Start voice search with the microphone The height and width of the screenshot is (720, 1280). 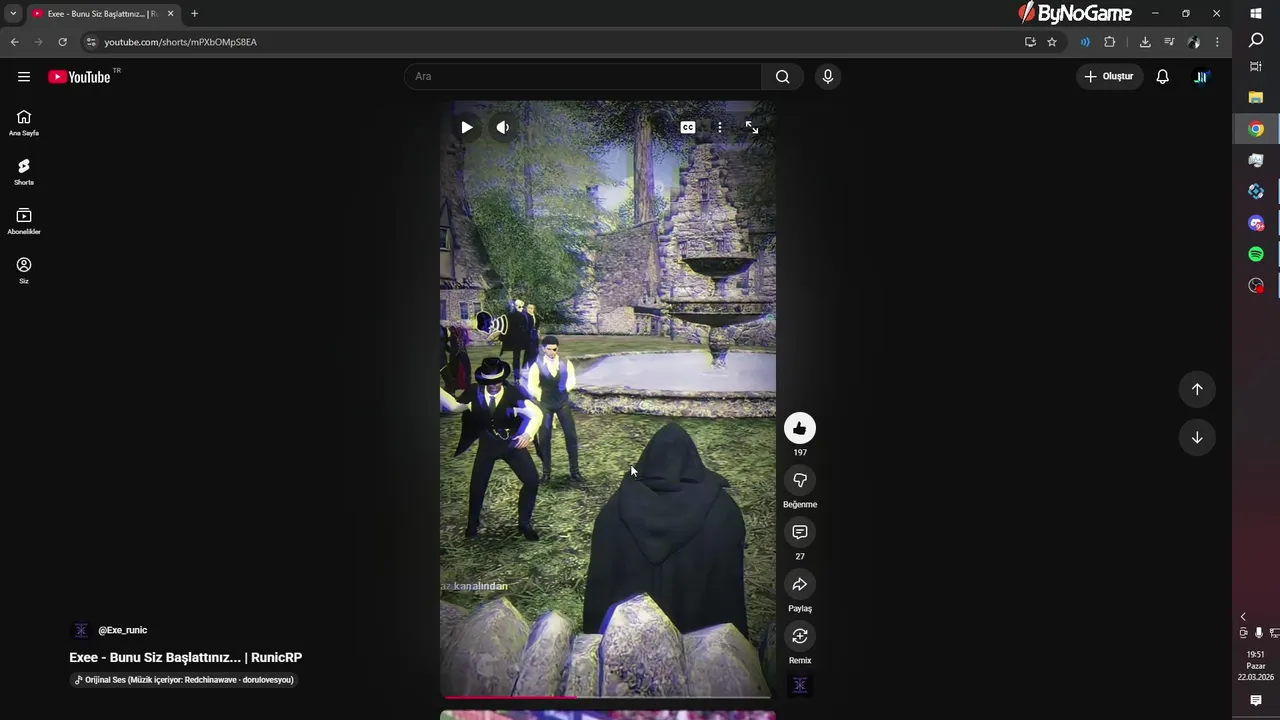(x=827, y=76)
